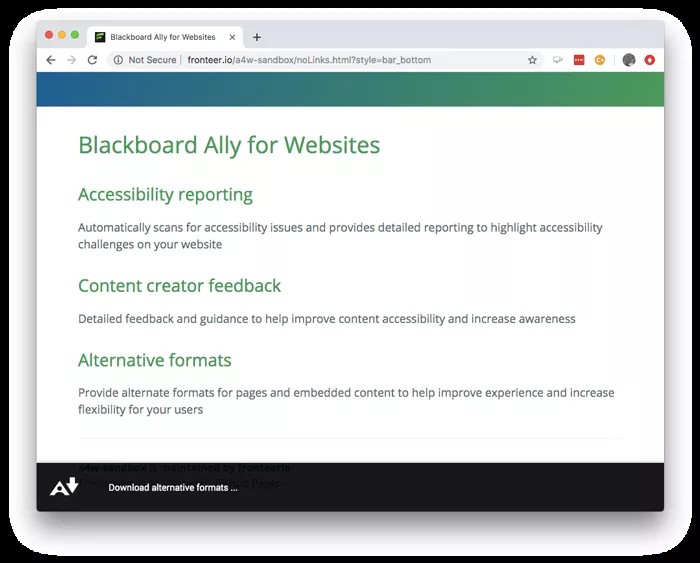Image resolution: width=700 pixels, height=563 pixels.
Task: Click the Accessibility reporting heading
Action: tap(165, 194)
